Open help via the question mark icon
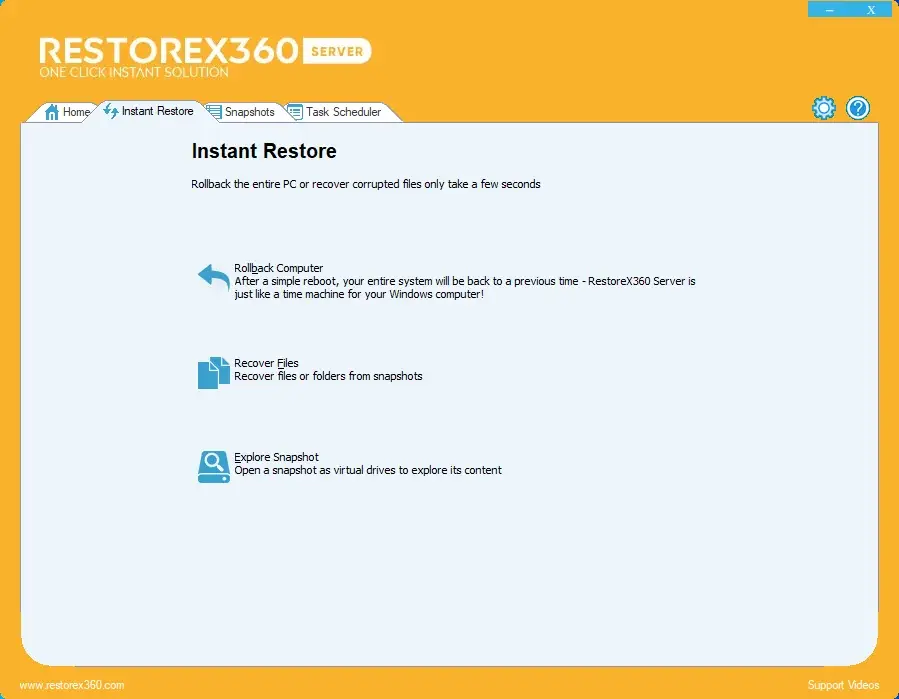Viewport: 899px width, 699px height. tap(857, 109)
